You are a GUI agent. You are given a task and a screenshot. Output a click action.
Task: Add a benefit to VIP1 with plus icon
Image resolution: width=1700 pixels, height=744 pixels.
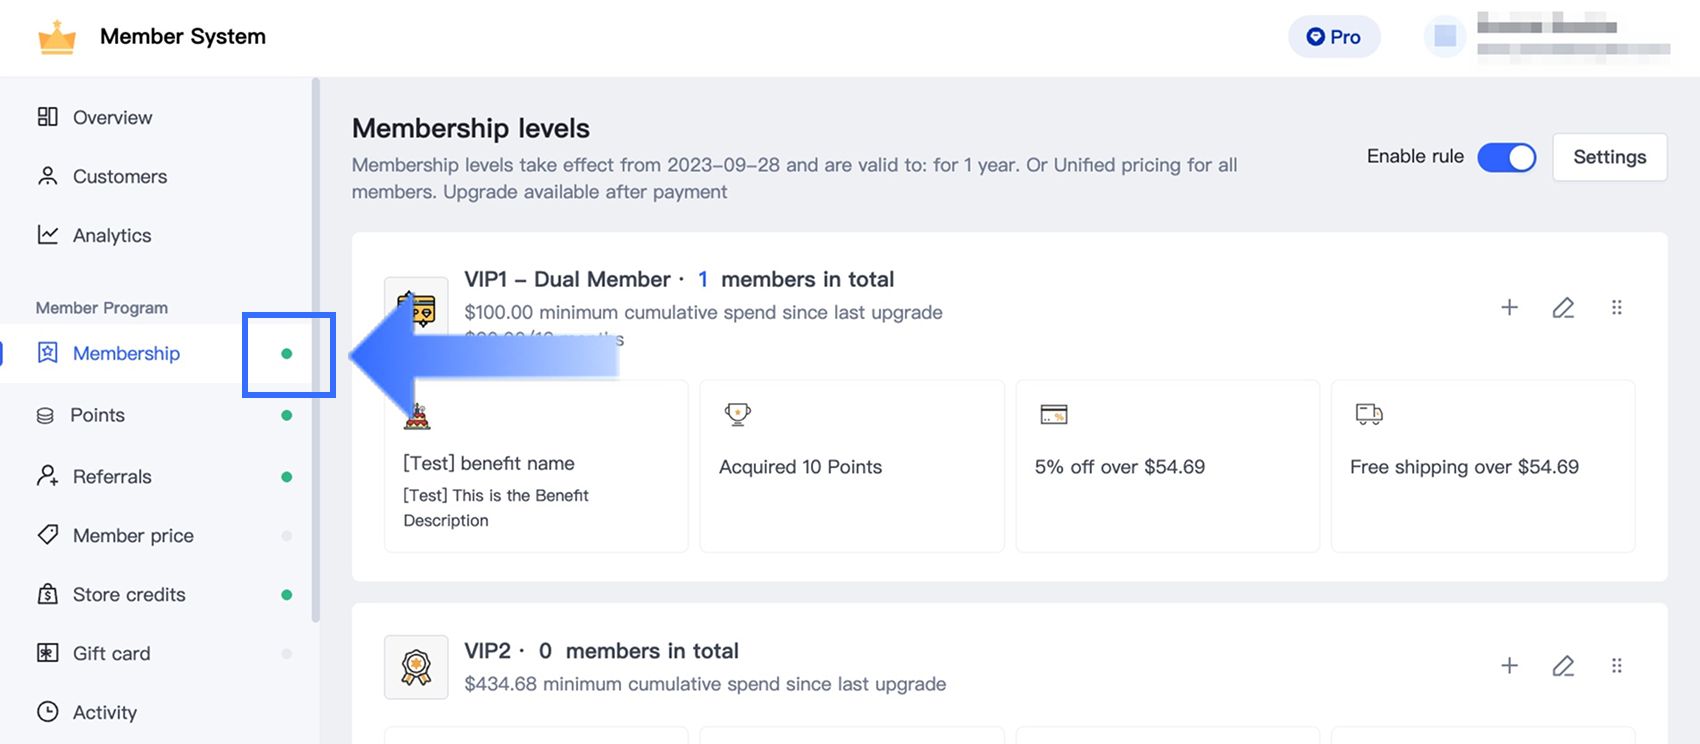pyautogui.click(x=1509, y=308)
